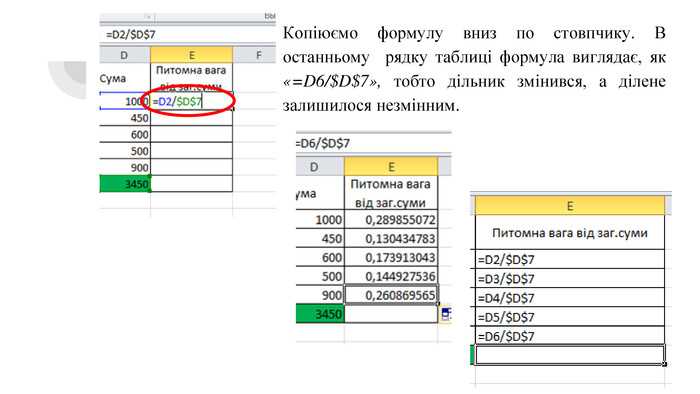This screenshot has width=700, height=394.
Task: Select the 0,144927536 cell
Action: [x=391, y=276]
